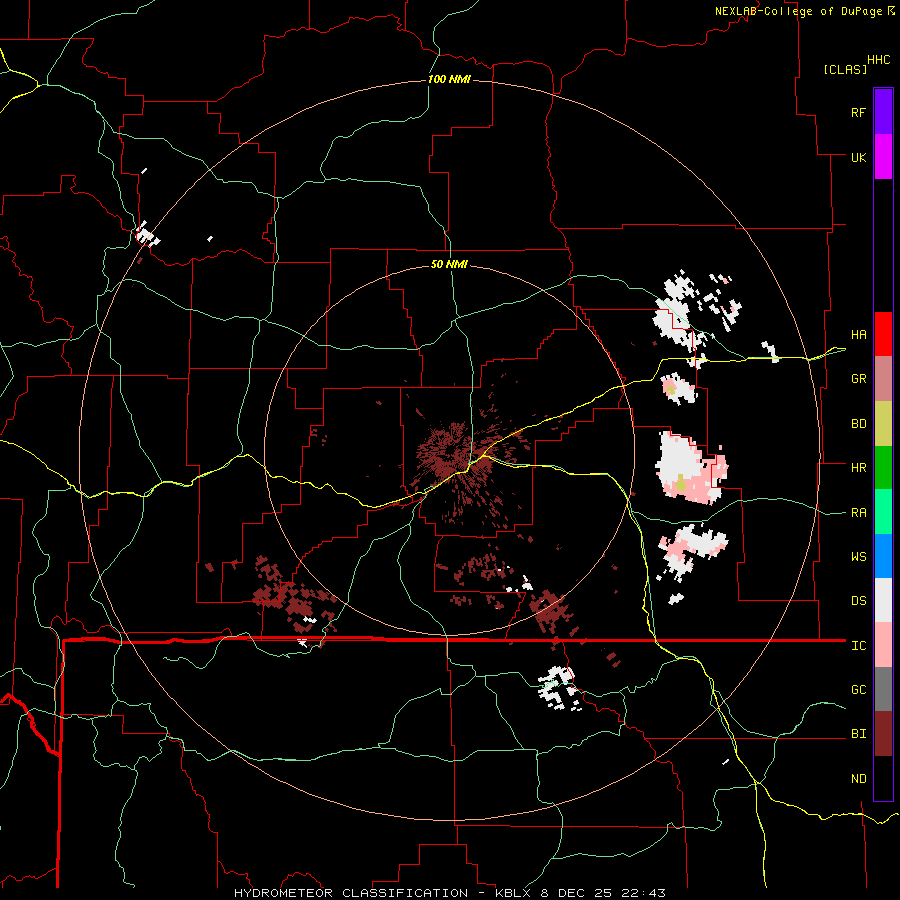Click the RA light green legend swatch
Viewport: 900px width, 900px height.
pos(883,512)
